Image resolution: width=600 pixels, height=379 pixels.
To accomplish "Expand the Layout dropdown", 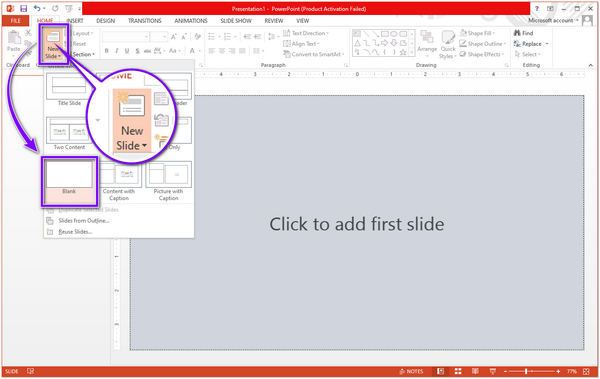I will pyautogui.click(x=82, y=33).
